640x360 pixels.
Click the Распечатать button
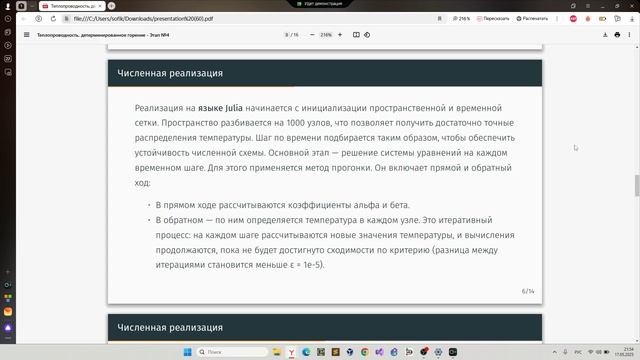point(532,19)
